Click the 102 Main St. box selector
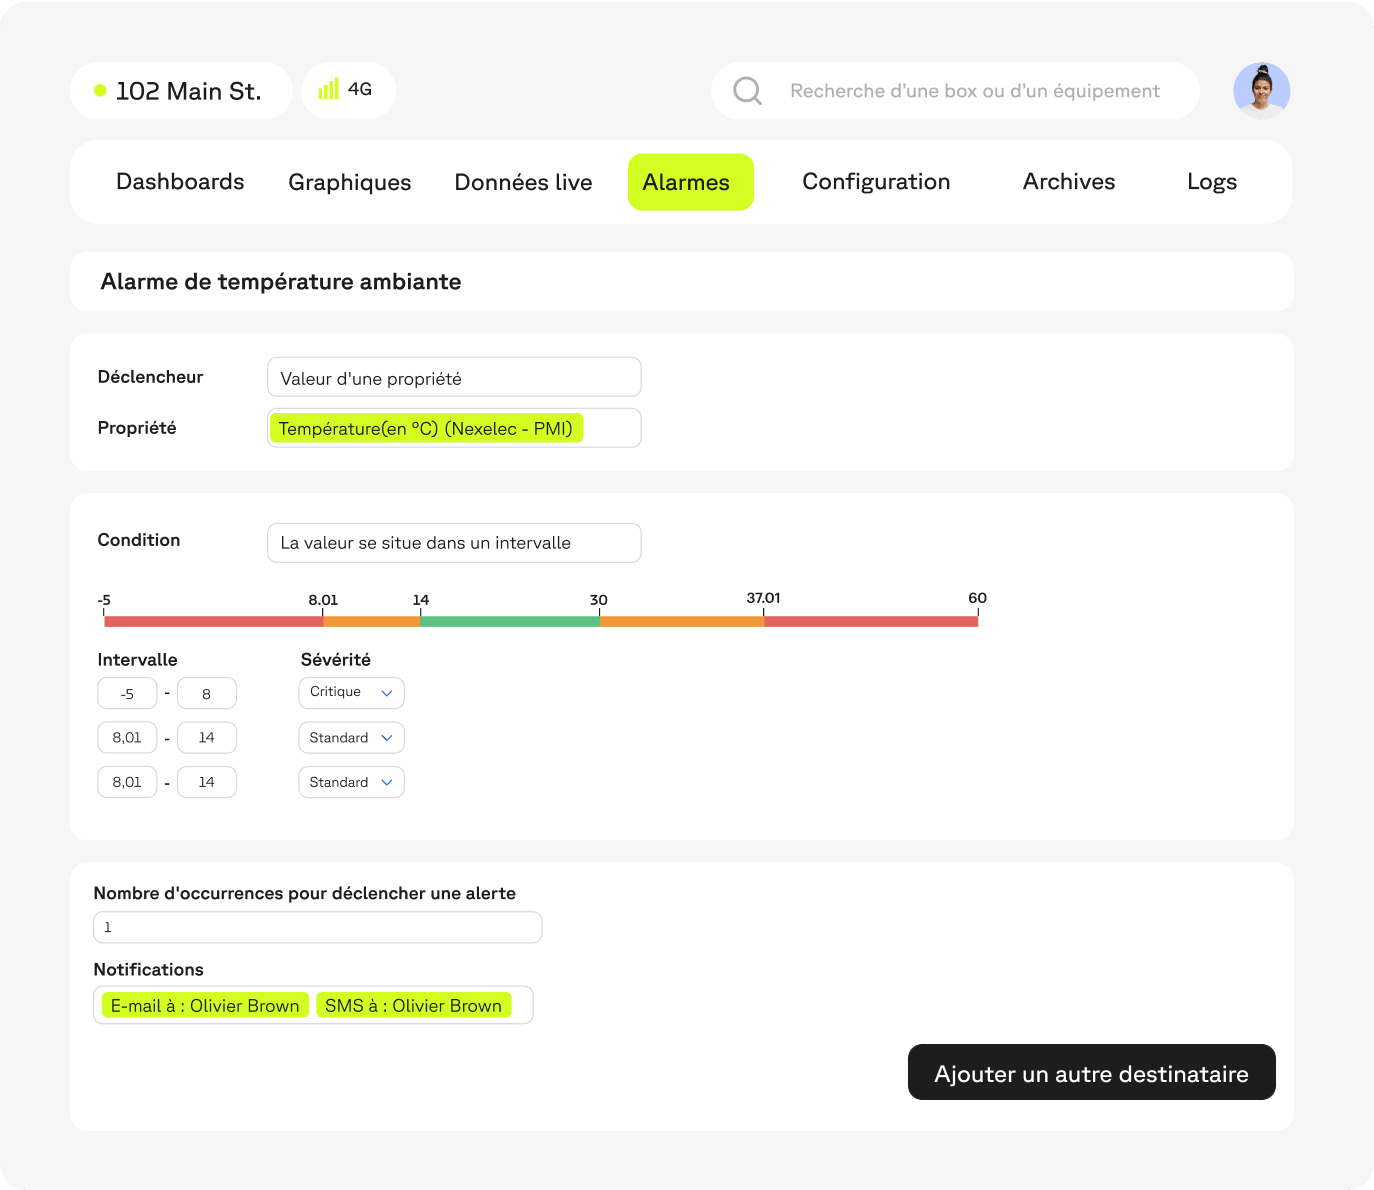The width and height of the screenshot is (1374, 1190). coord(180,90)
